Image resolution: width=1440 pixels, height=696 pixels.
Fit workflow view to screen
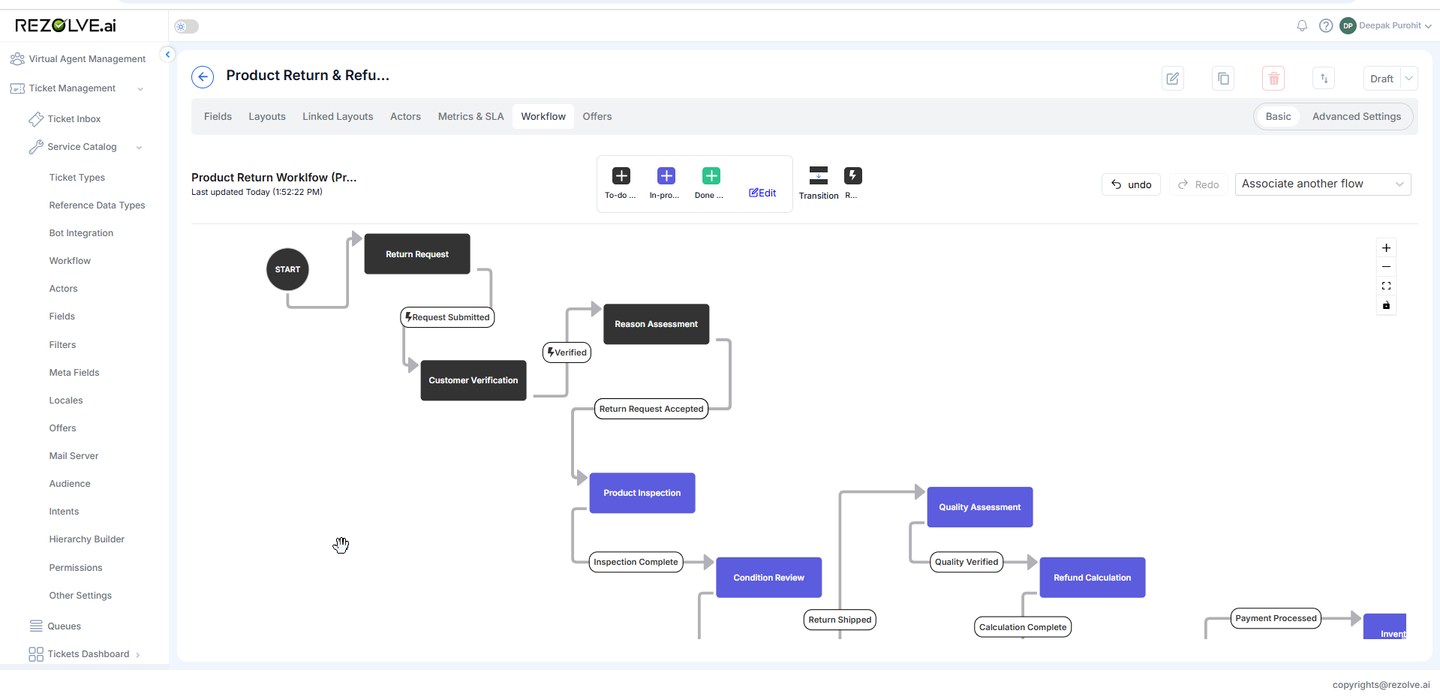tap(1386, 286)
